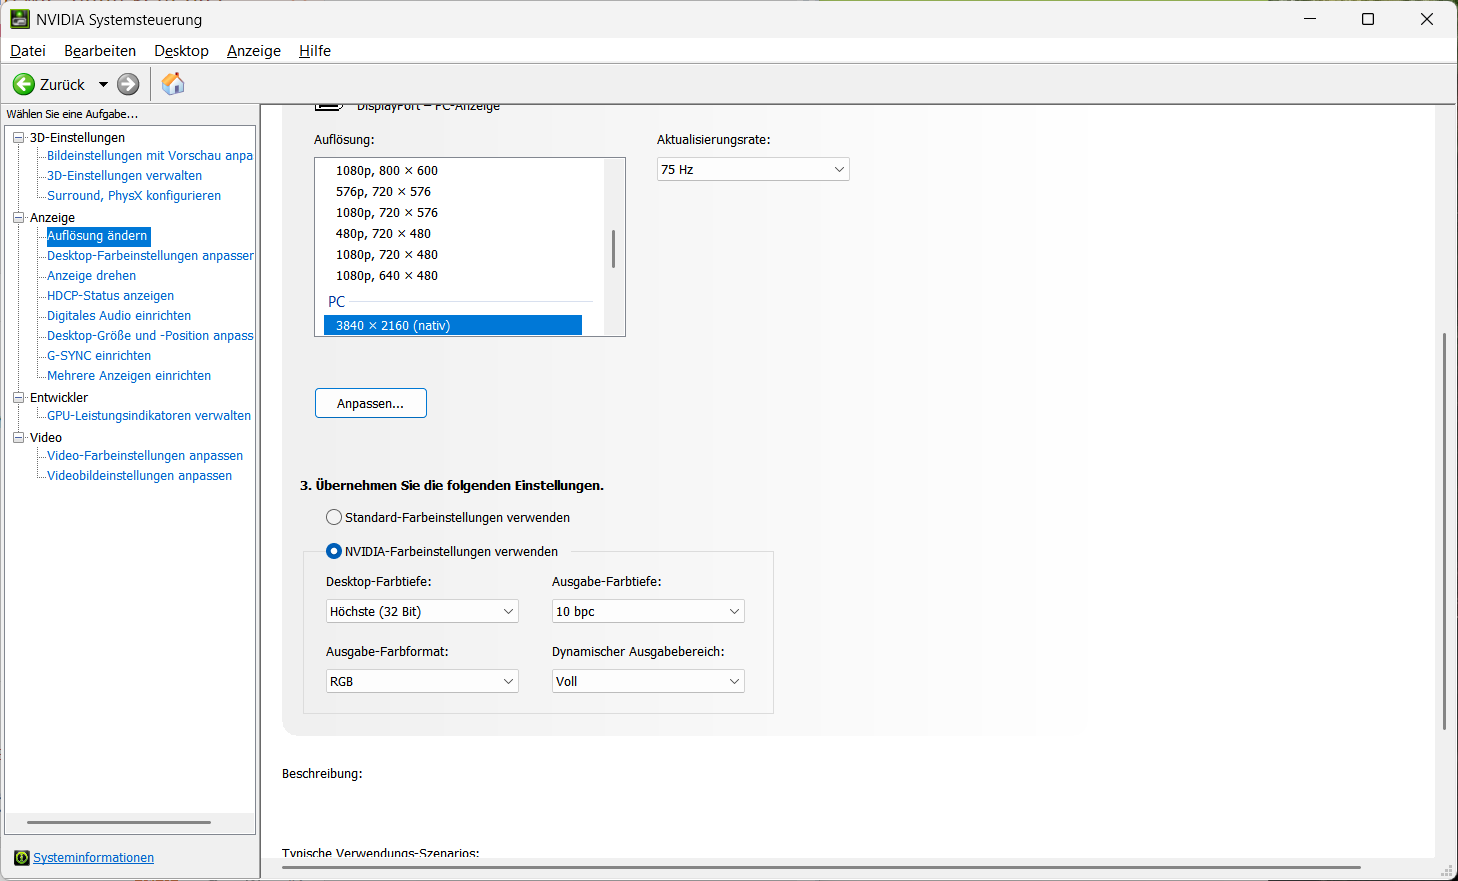Open the Ausgabe-Farbformat RGB dropdown

422,681
